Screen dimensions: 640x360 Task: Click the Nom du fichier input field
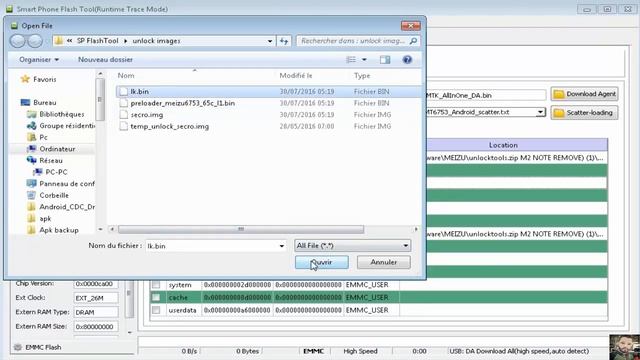[212, 246]
